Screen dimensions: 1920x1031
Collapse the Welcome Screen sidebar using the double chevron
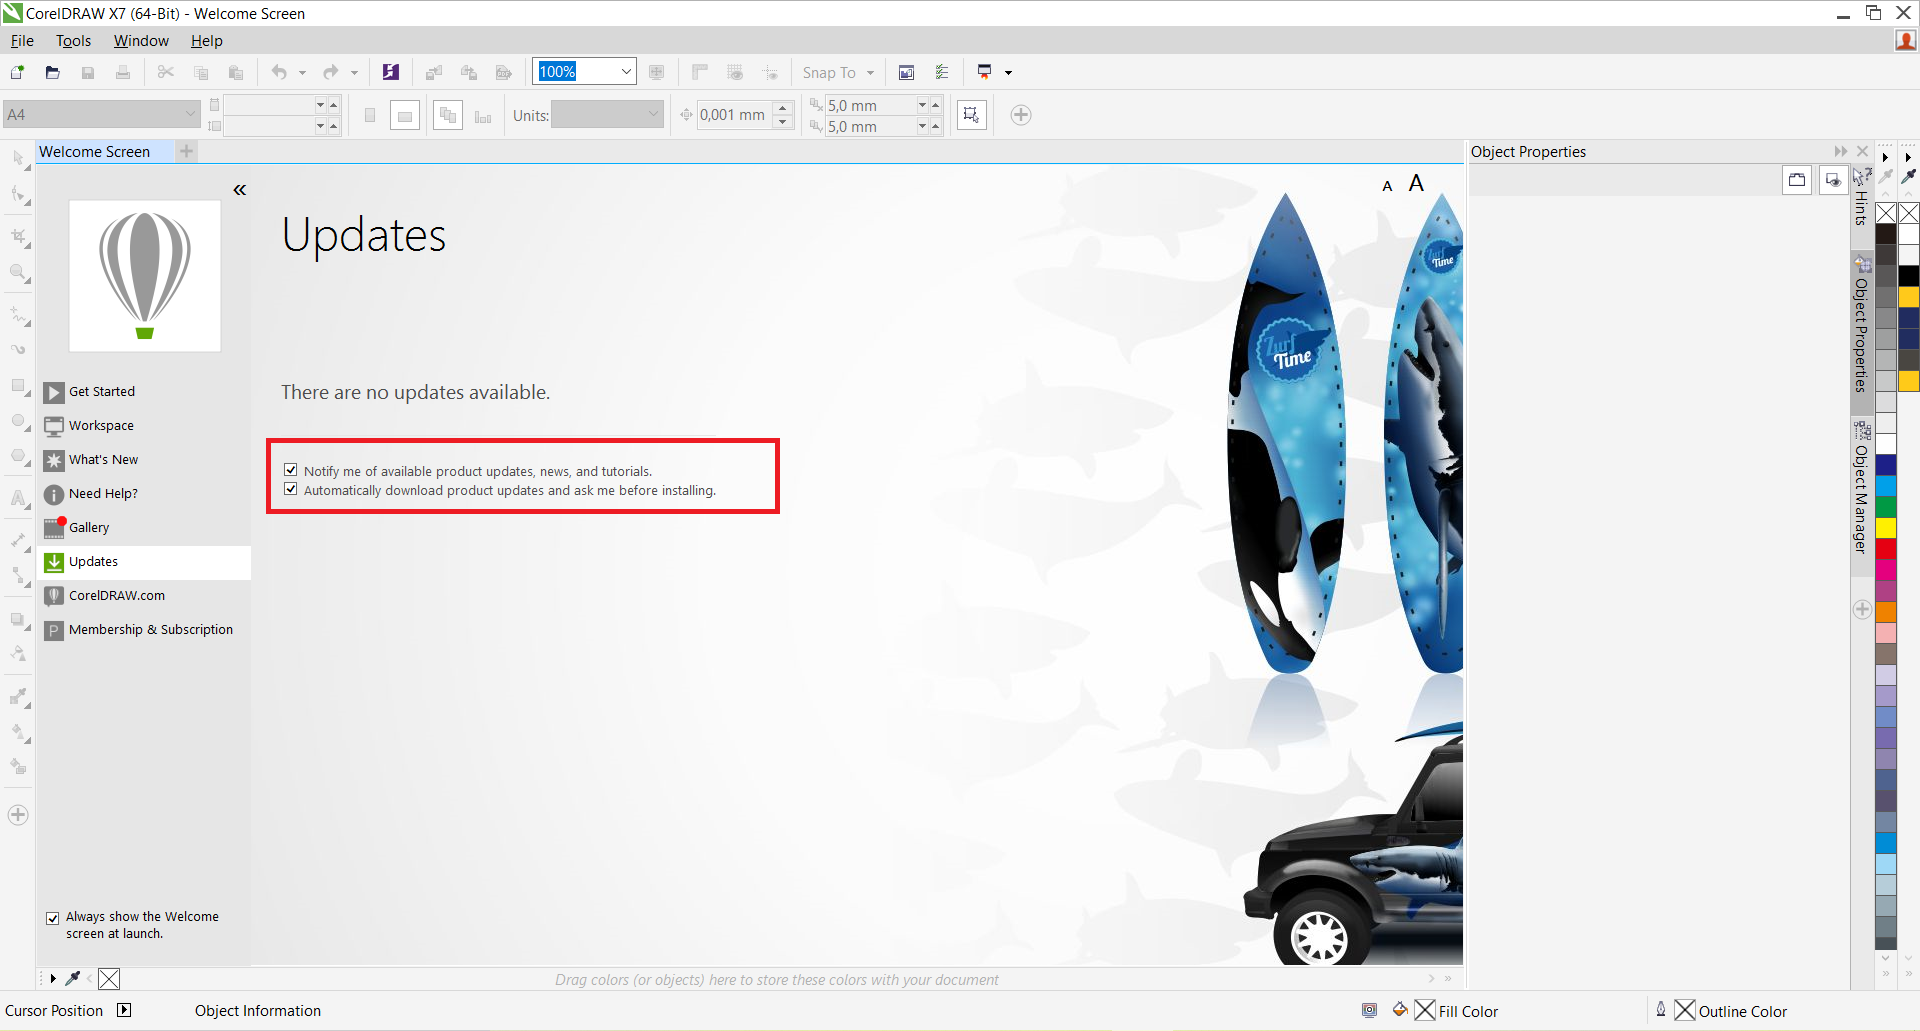[240, 189]
